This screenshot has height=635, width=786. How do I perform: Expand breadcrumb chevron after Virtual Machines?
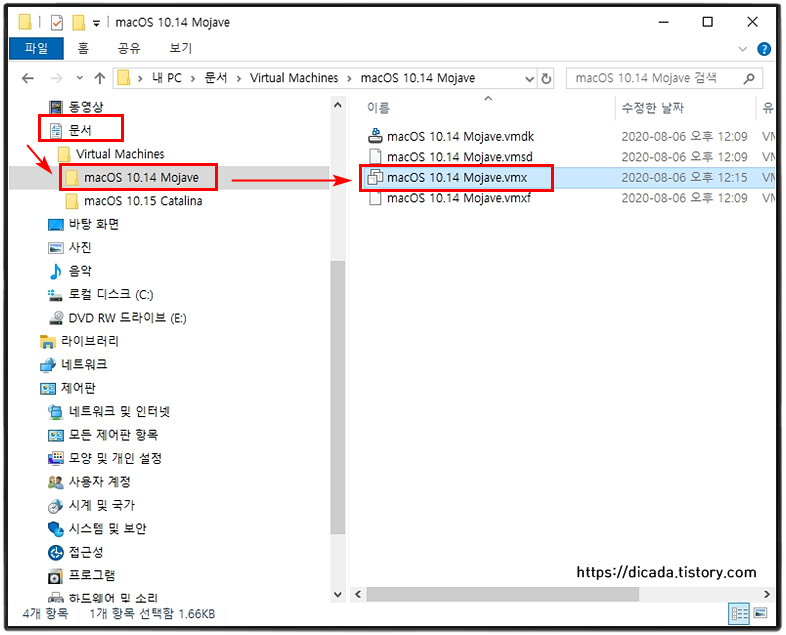click(x=349, y=79)
